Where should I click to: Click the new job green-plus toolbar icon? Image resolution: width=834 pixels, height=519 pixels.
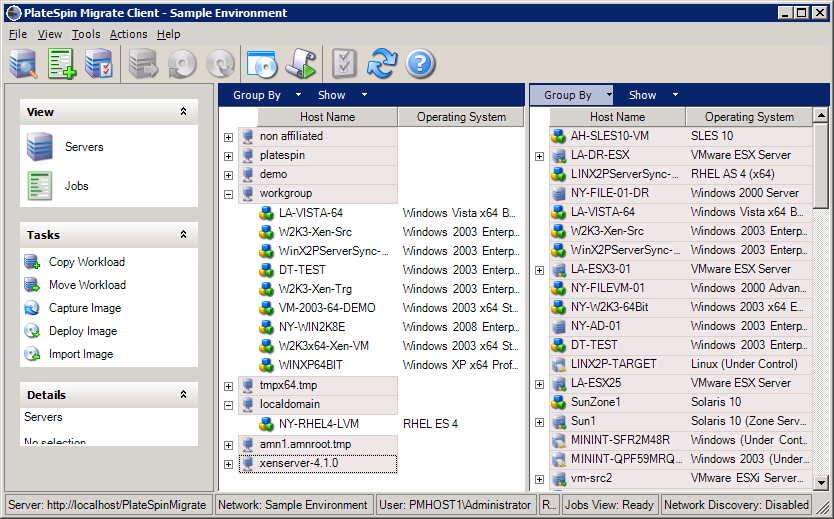point(62,64)
